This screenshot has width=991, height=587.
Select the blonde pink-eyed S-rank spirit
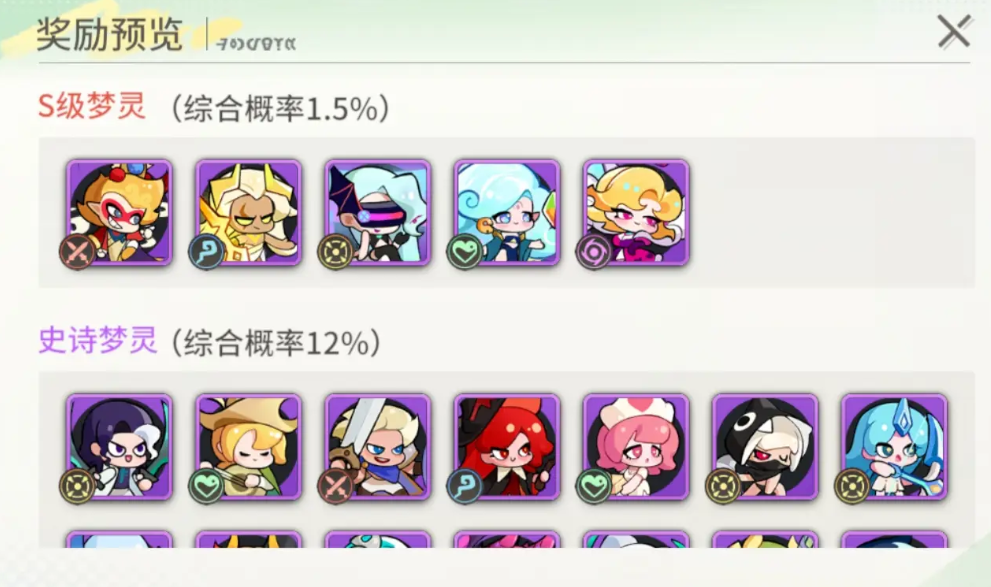click(636, 212)
